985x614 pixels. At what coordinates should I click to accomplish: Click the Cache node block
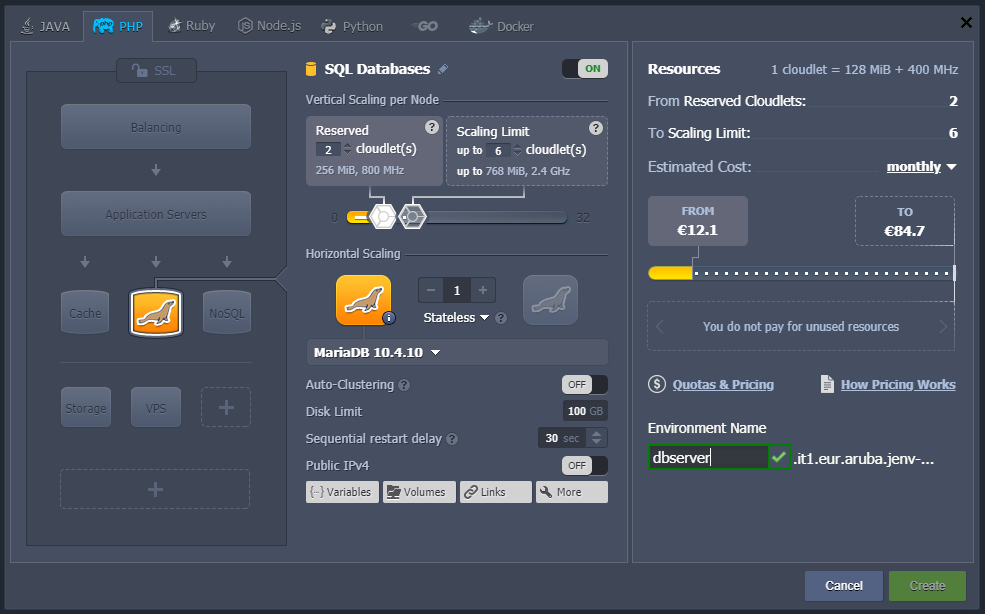(x=85, y=313)
